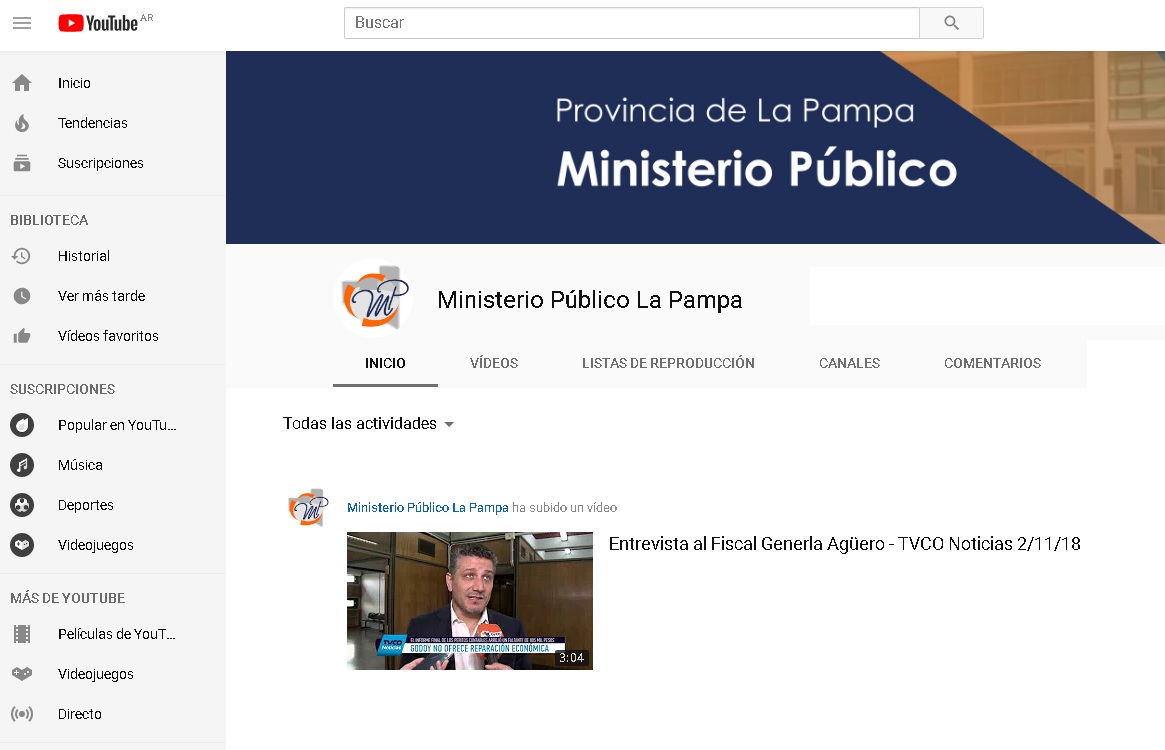Viewport: 1165px width, 750px height.
Task: Open Directo via the live broadcast icon
Action: tap(21, 714)
